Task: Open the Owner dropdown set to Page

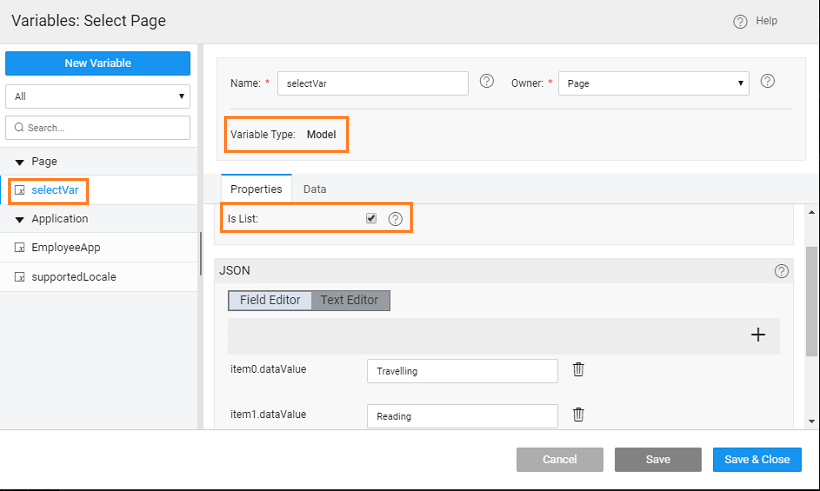Action: coord(654,84)
